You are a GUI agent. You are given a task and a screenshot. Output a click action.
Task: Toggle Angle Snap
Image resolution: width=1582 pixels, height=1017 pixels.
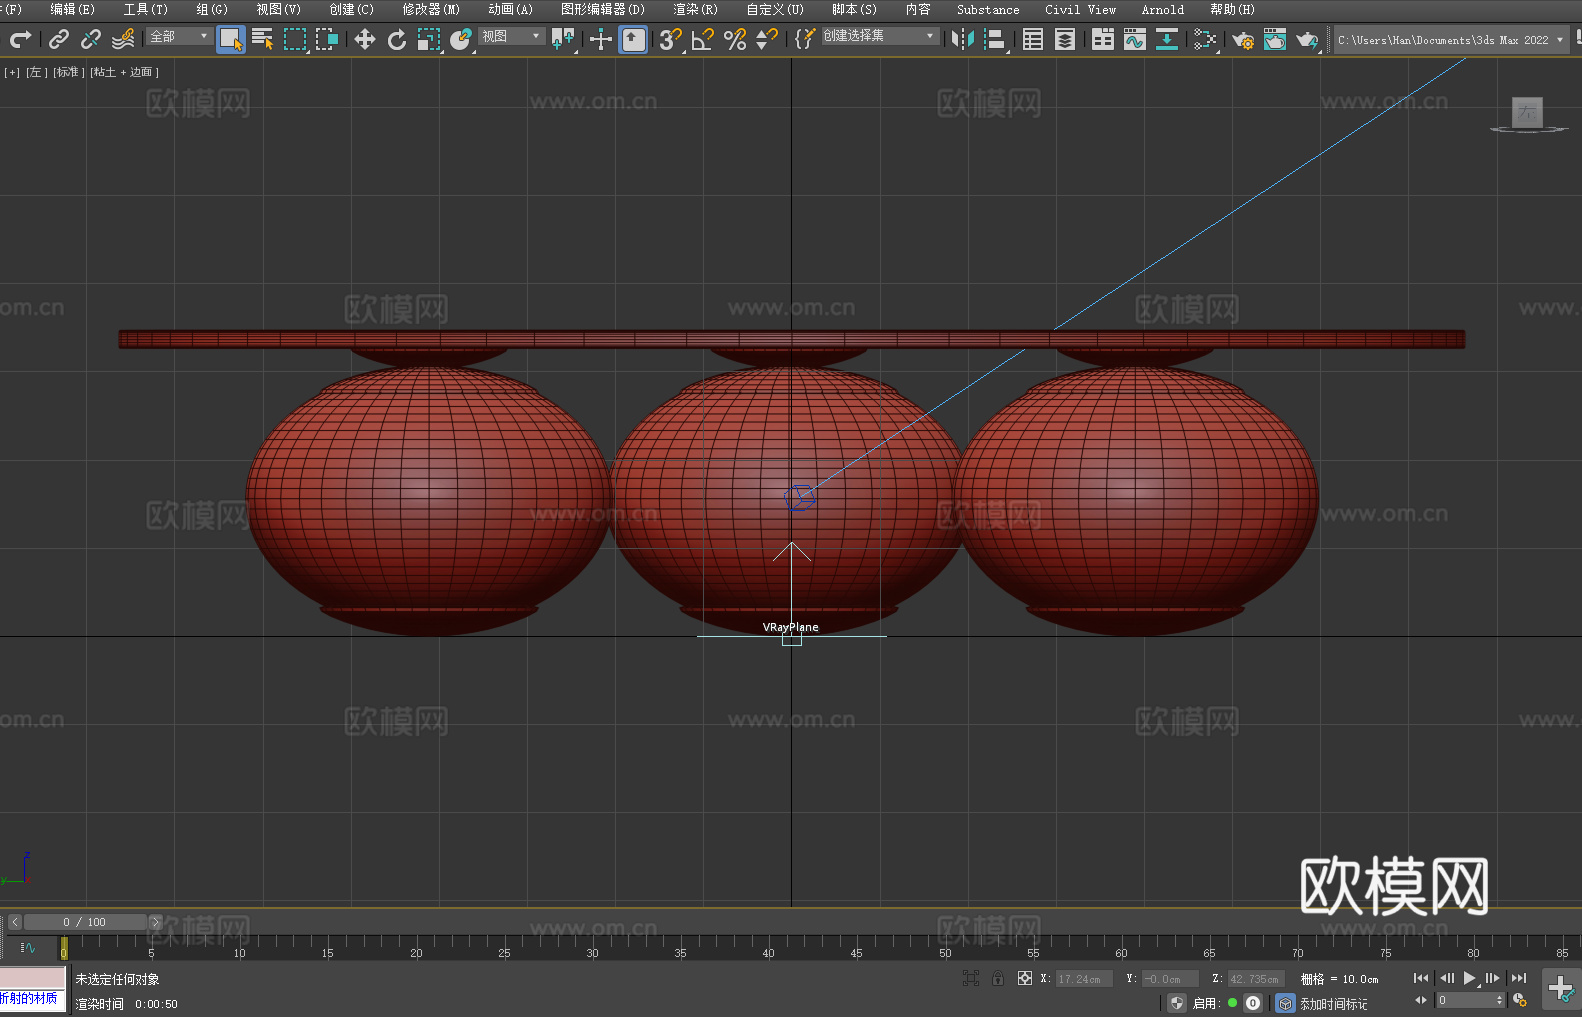(703, 39)
